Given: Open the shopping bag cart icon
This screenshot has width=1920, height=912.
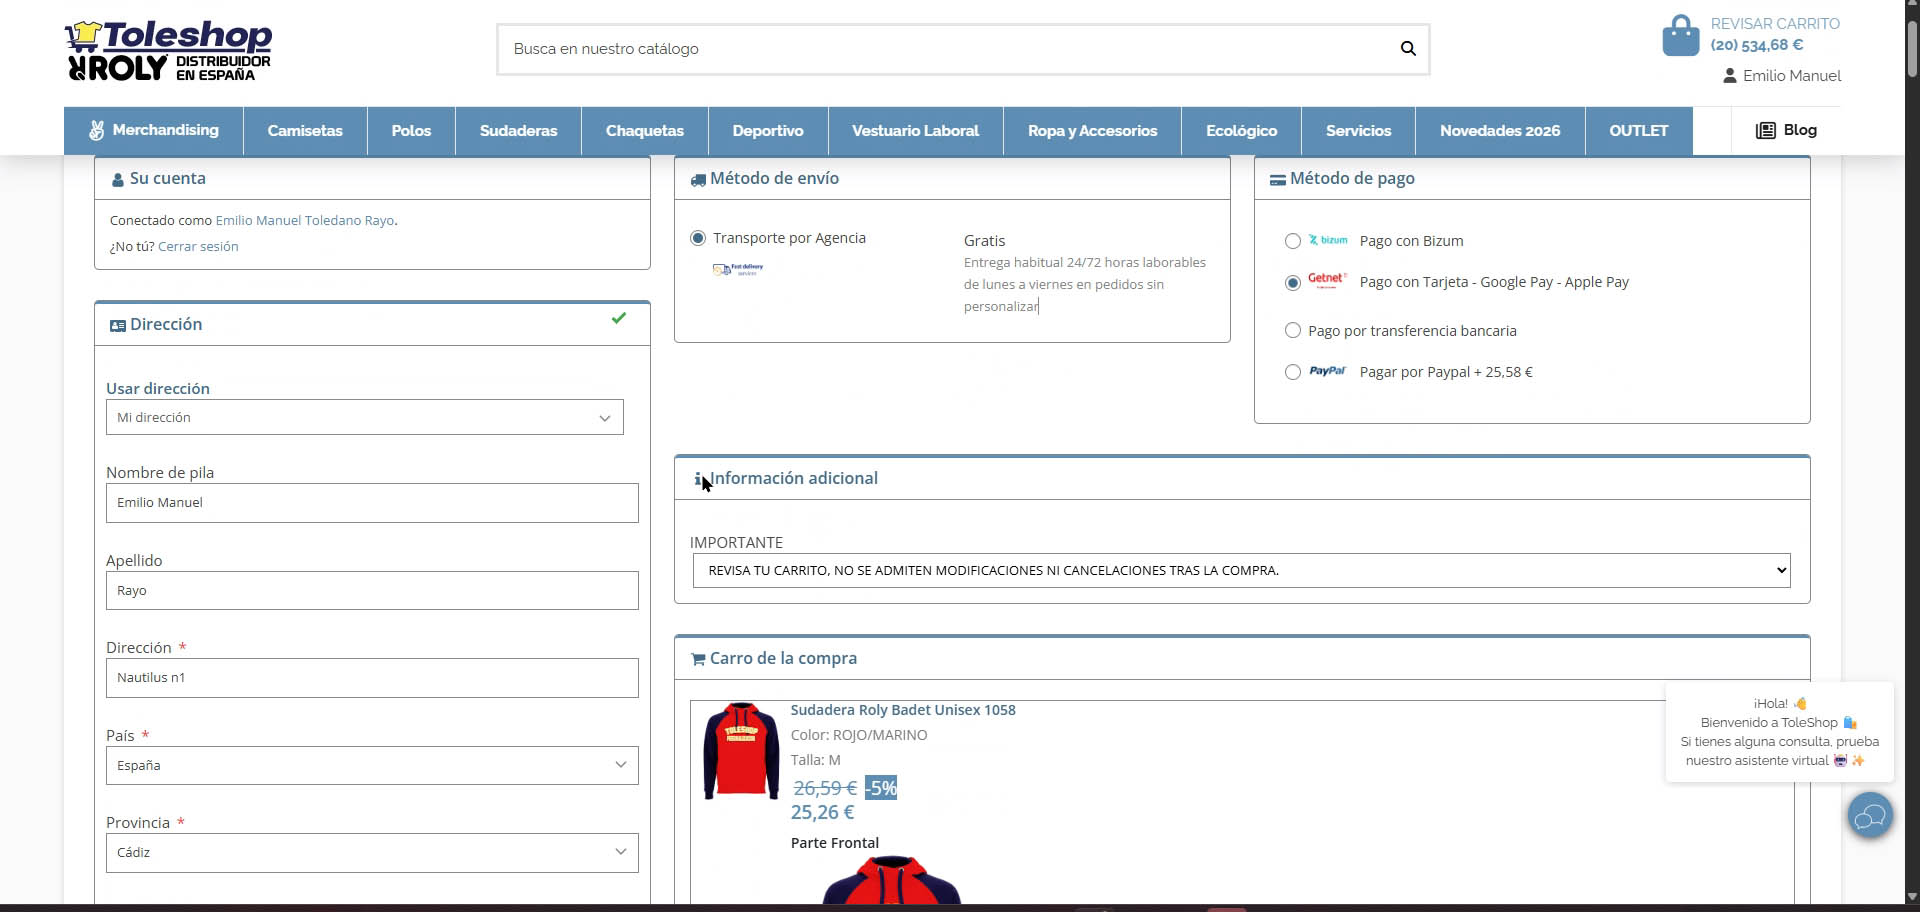Looking at the screenshot, I should point(1680,36).
